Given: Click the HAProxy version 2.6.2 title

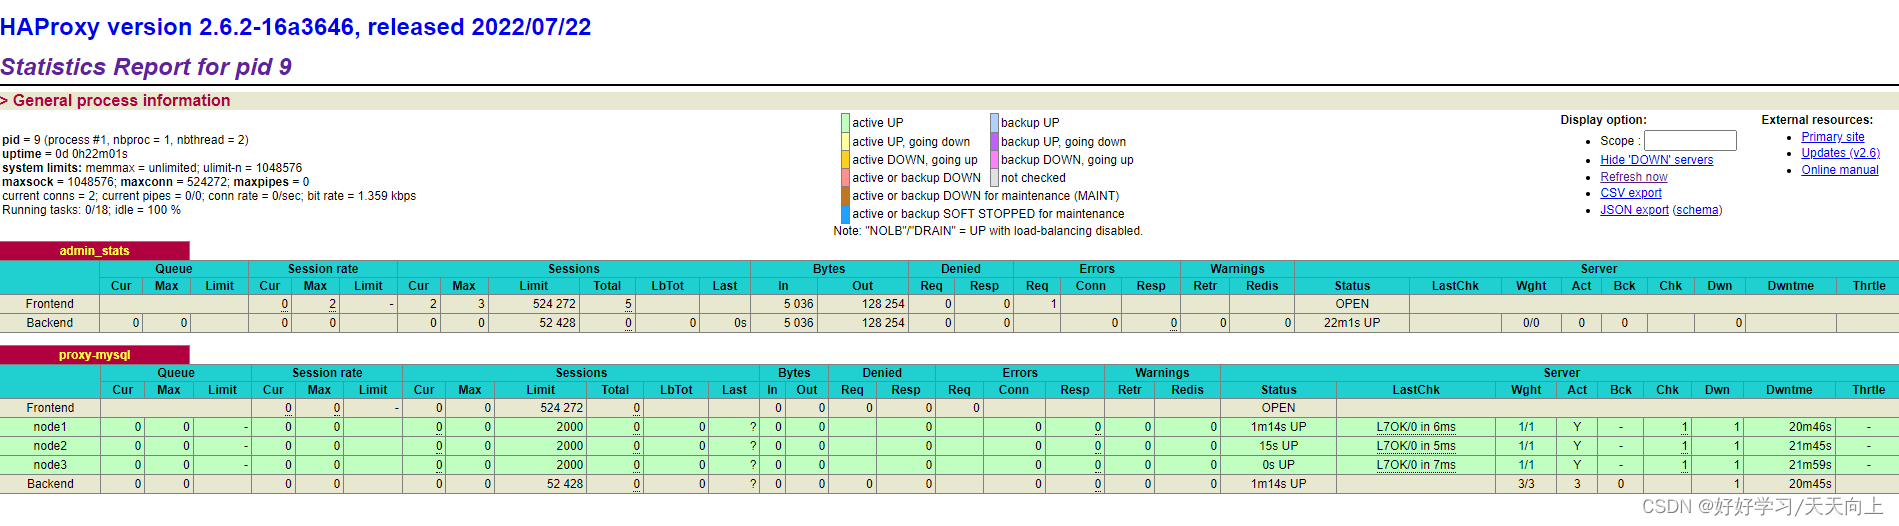Looking at the screenshot, I should coord(295,27).
